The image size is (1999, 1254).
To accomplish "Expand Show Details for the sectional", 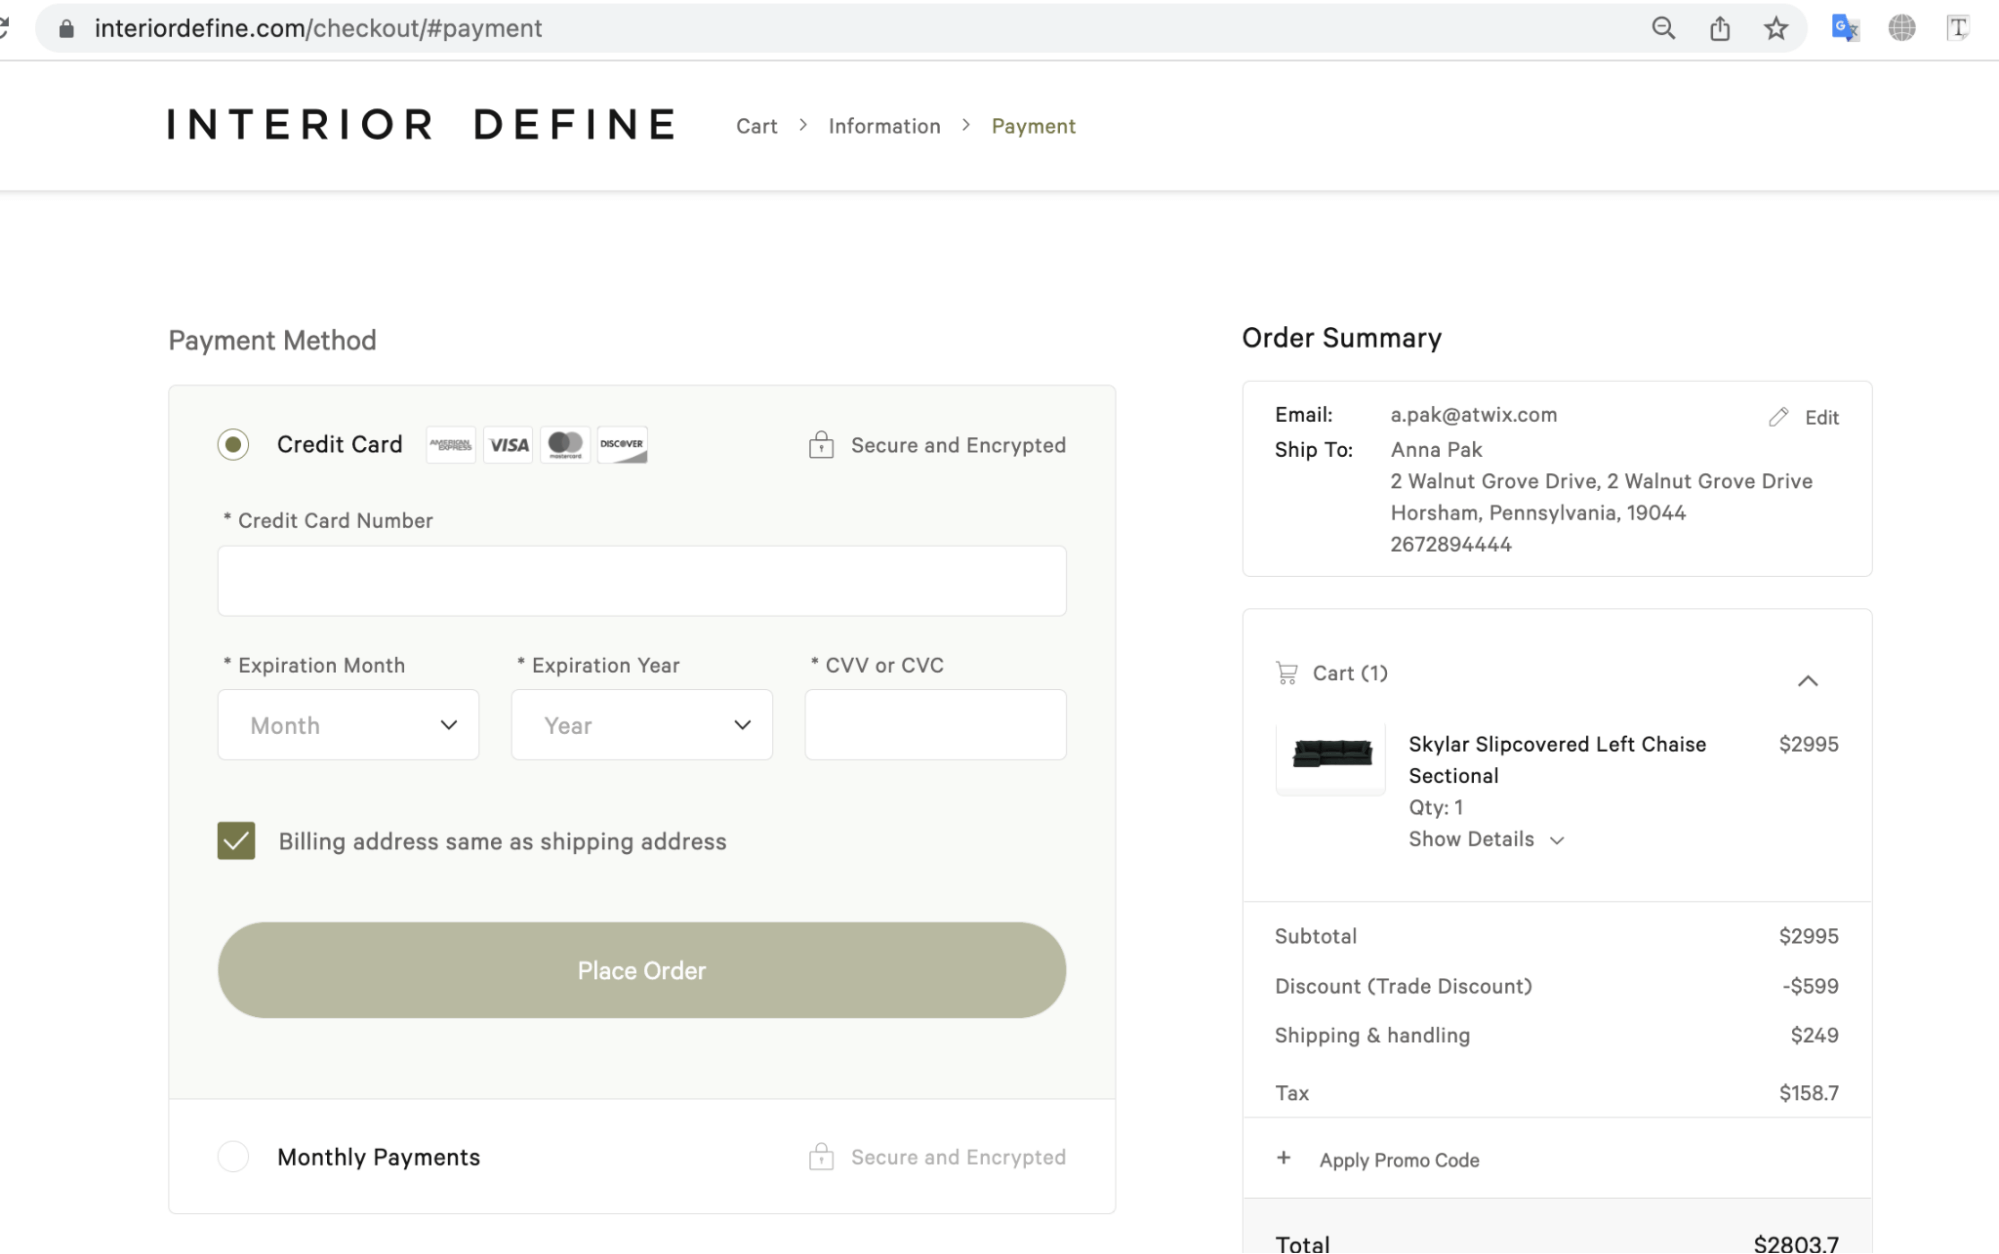I will pos(1486,839).
